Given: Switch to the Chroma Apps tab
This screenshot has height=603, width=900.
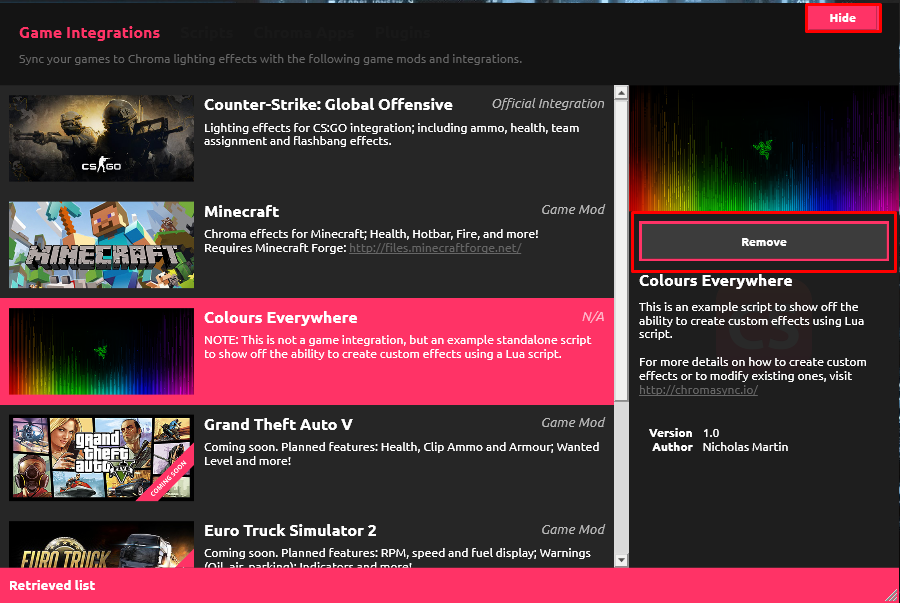Looking at the screenshot, I should (306, 33).
